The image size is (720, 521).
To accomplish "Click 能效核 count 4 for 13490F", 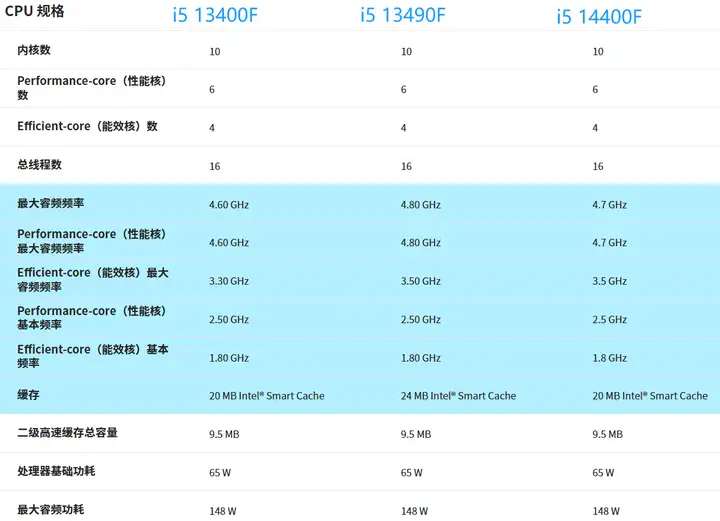I will tap(403, 128).
